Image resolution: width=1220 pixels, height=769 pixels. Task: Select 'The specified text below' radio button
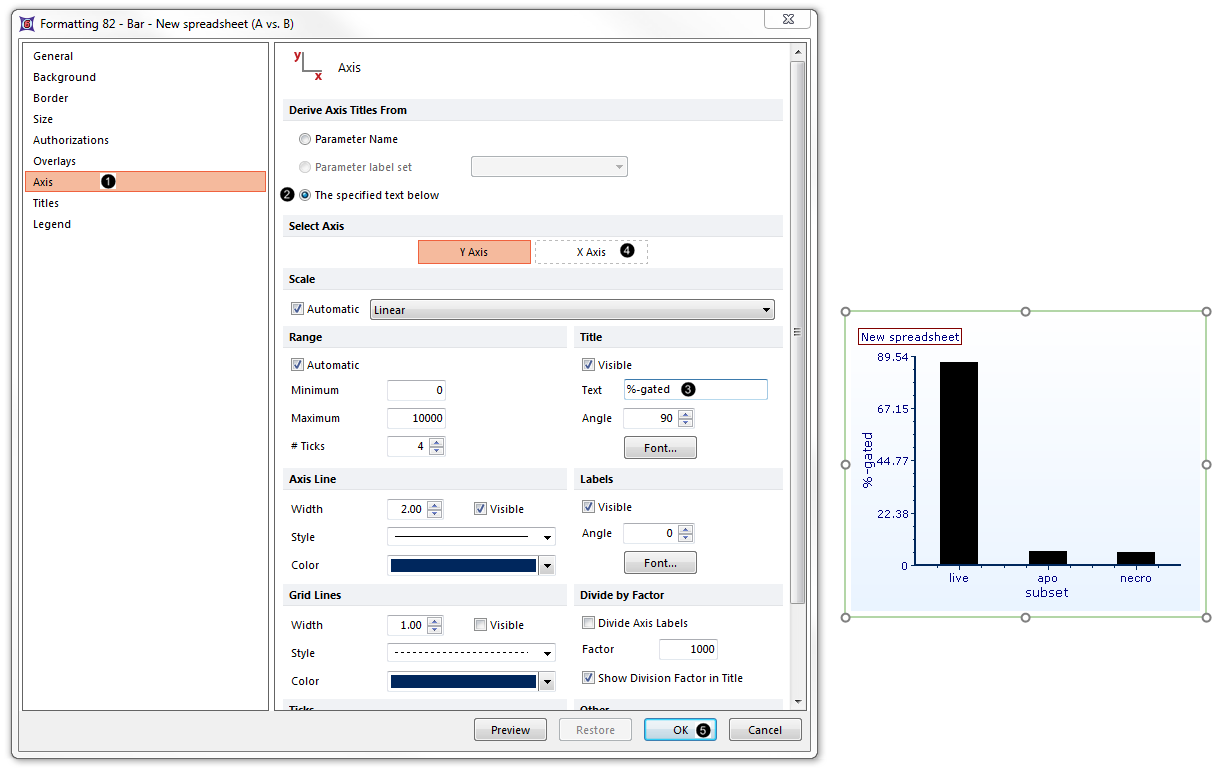coord(305,195)
